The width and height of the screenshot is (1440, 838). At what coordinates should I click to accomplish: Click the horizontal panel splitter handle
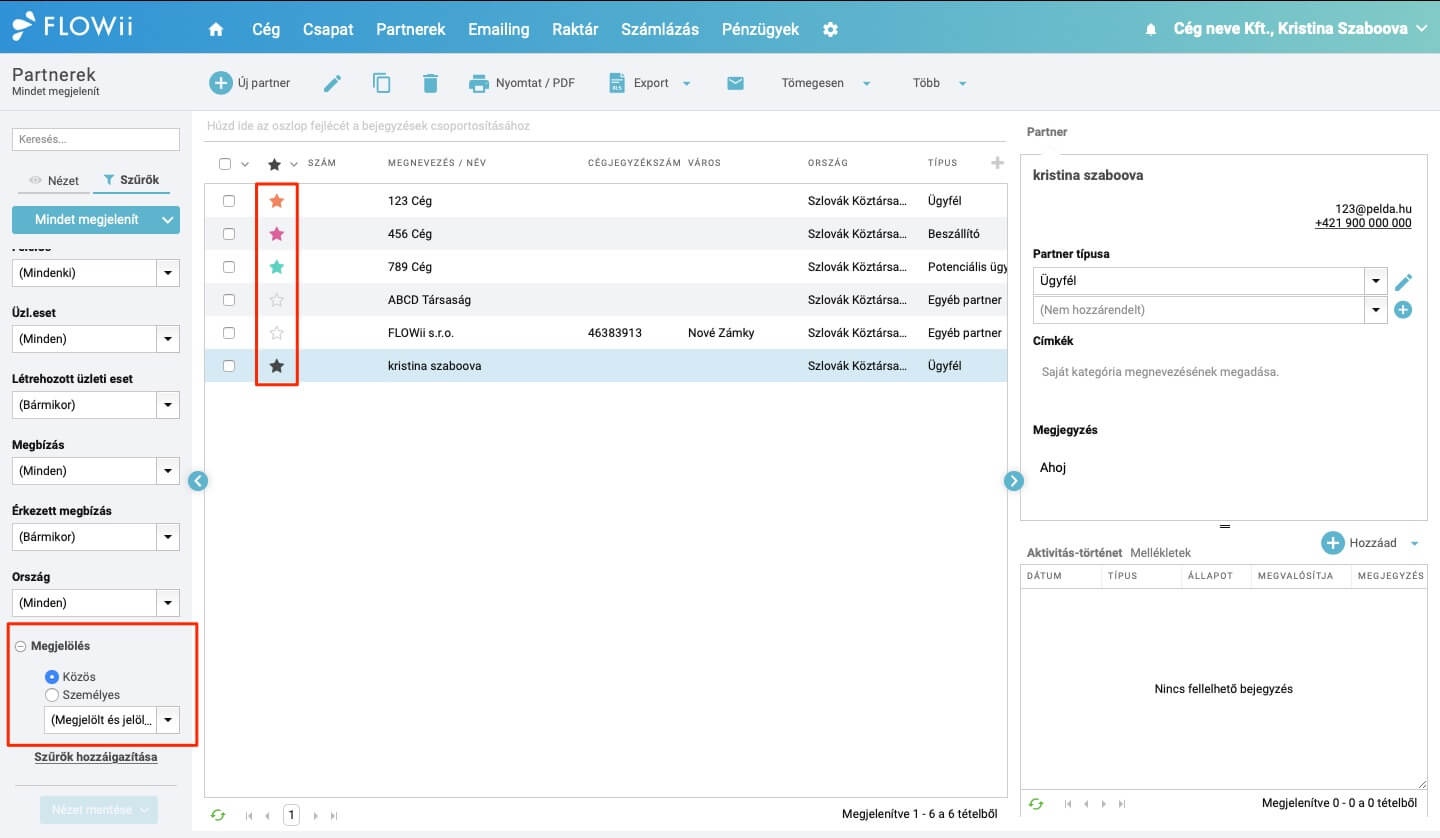(x=1224, y=526)
